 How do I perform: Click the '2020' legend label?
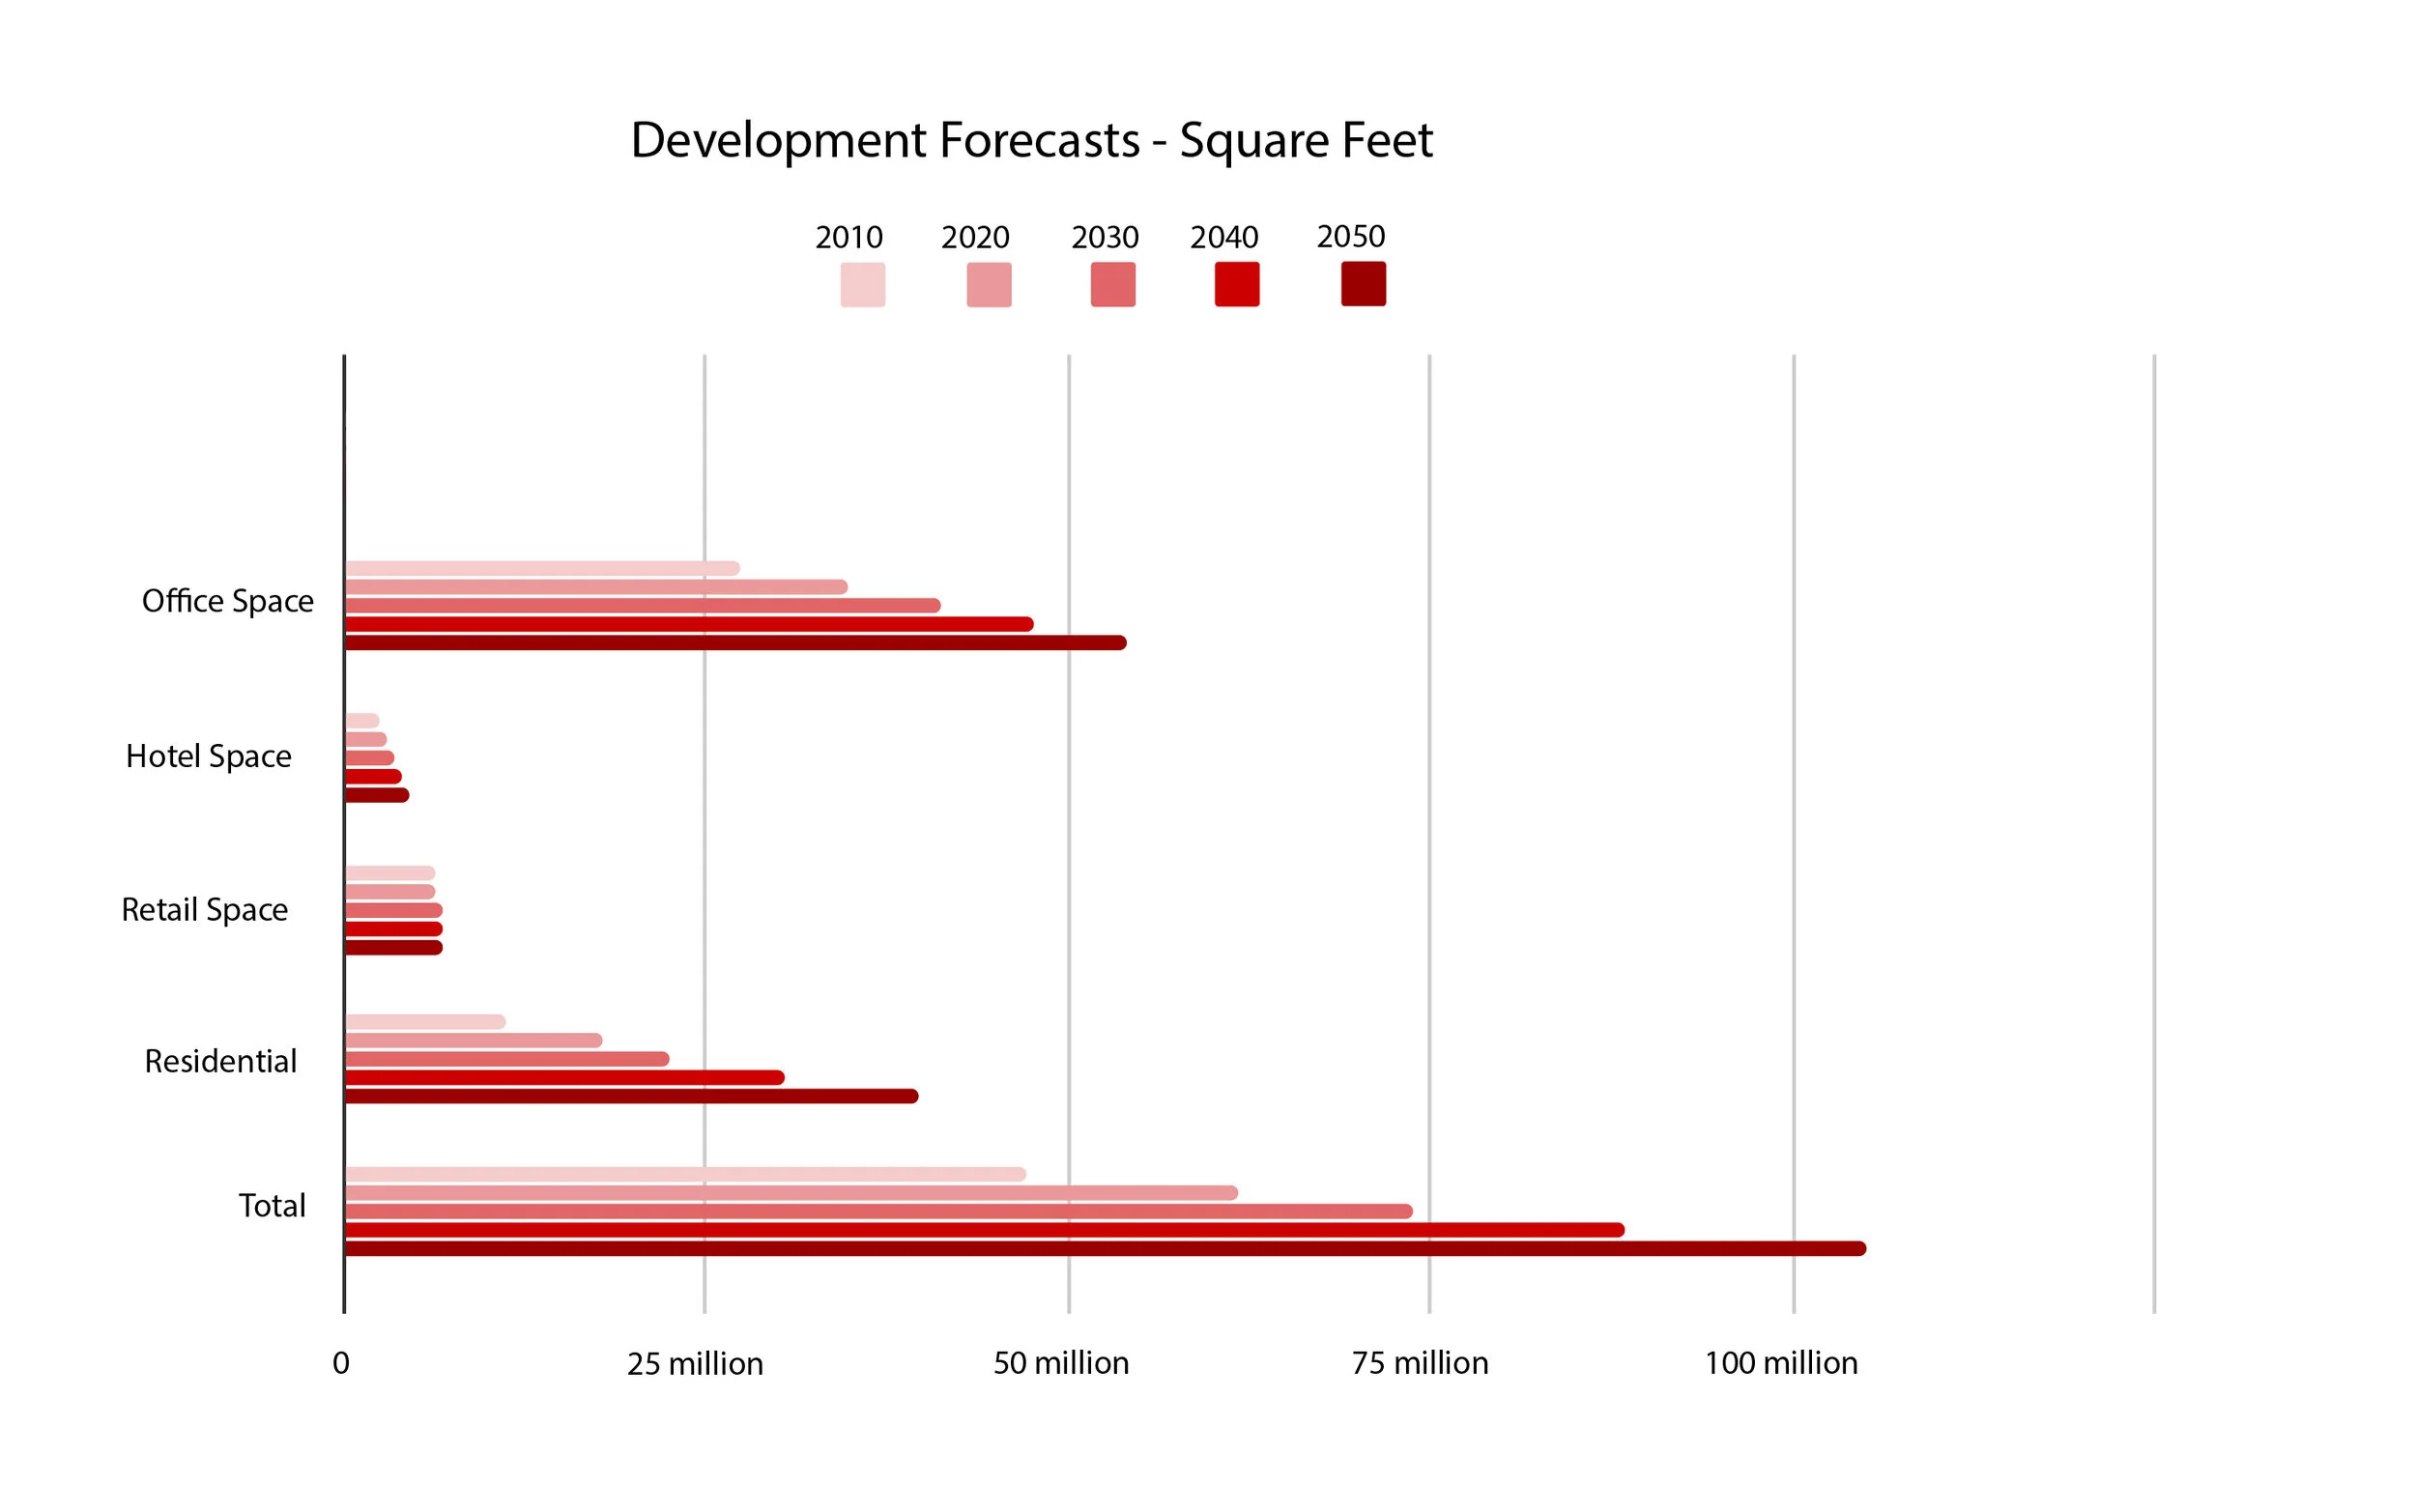coord(975,238)
